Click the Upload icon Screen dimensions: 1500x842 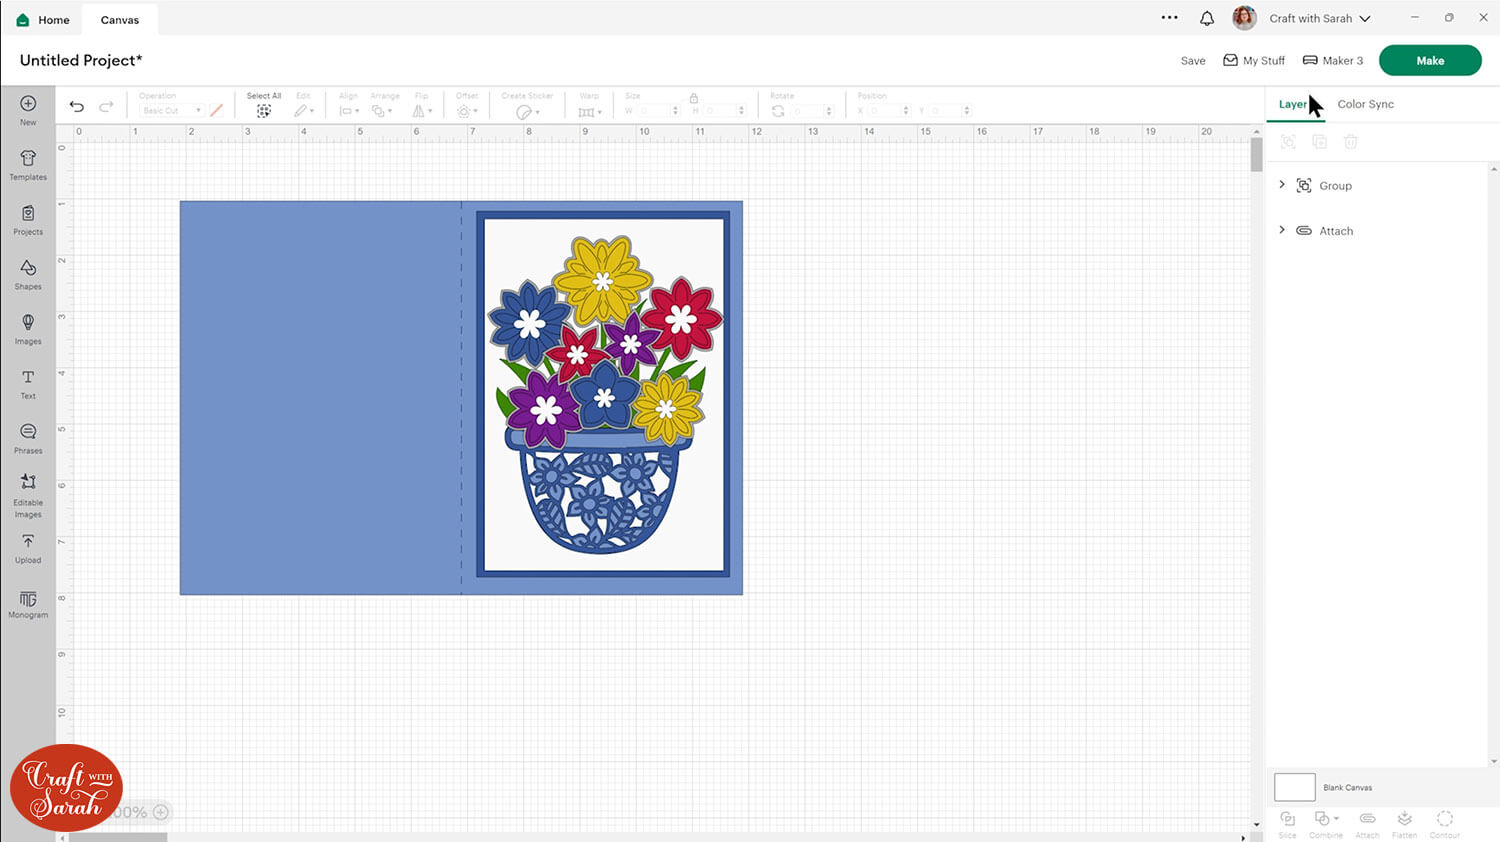pos(27,548)
